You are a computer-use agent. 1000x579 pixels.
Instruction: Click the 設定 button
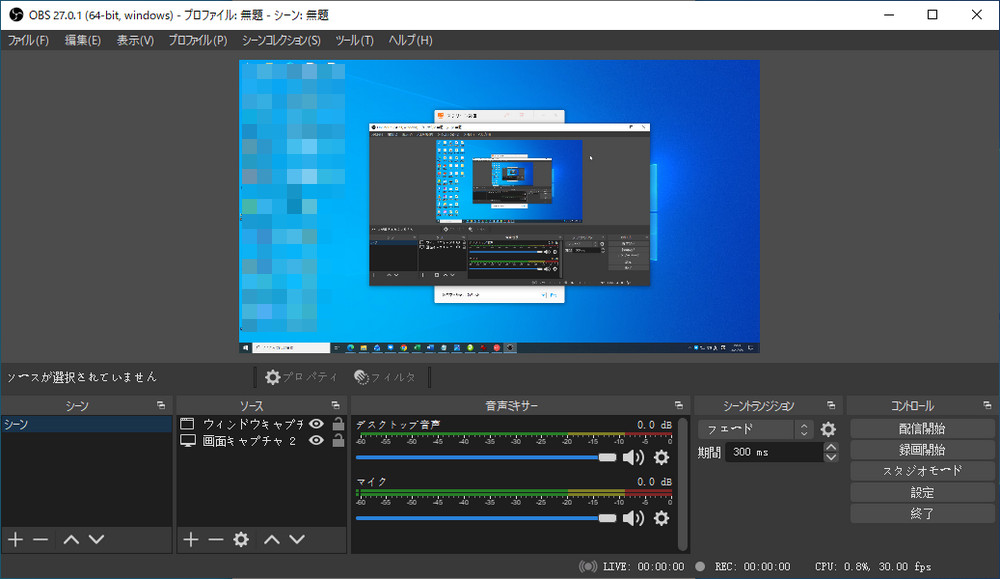pos(922,492)
